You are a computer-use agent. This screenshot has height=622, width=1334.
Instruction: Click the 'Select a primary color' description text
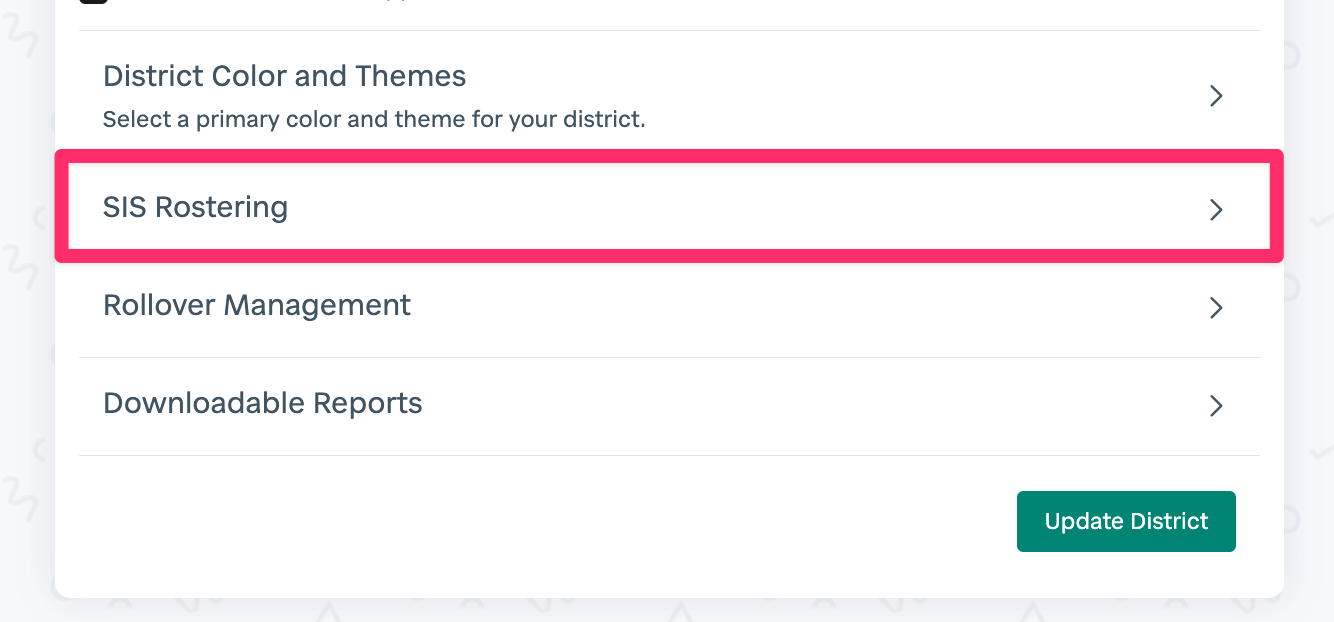374,120
